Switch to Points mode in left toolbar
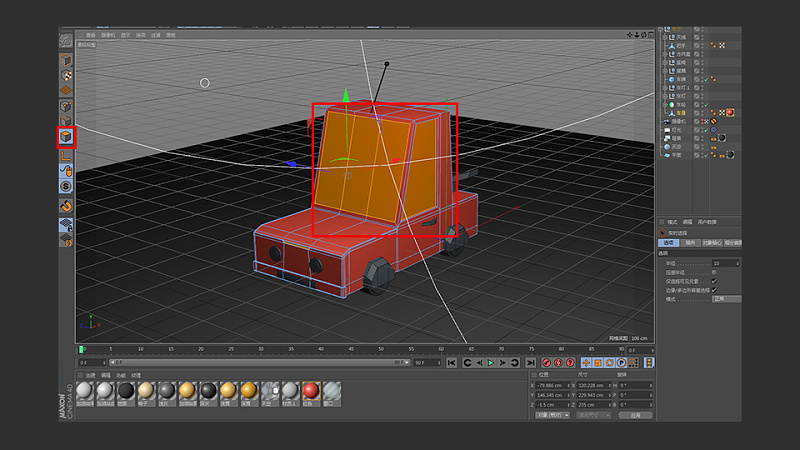 (x=66, y=106)
